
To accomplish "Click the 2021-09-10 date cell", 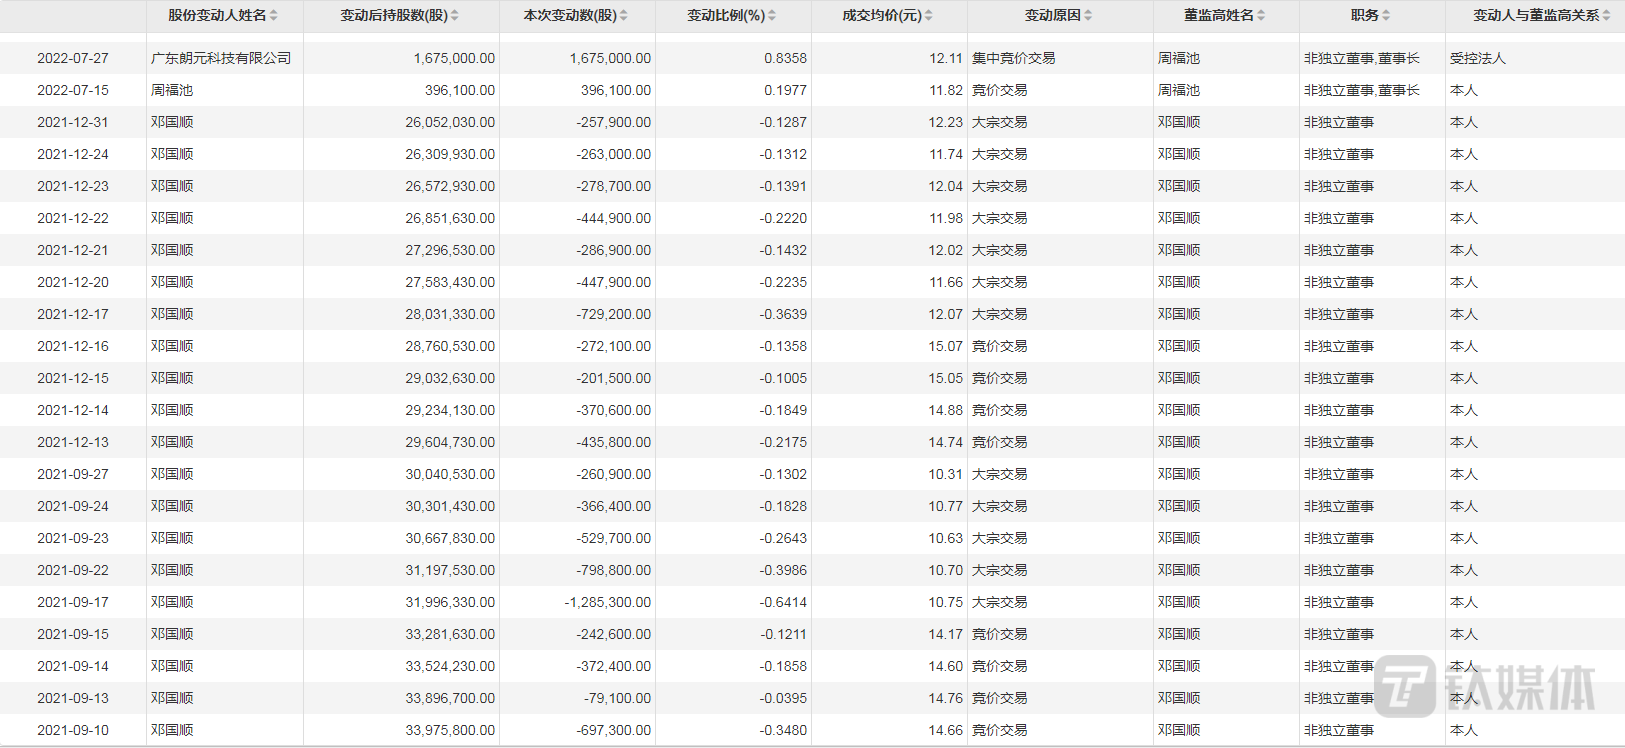I will tap(73, 730).
